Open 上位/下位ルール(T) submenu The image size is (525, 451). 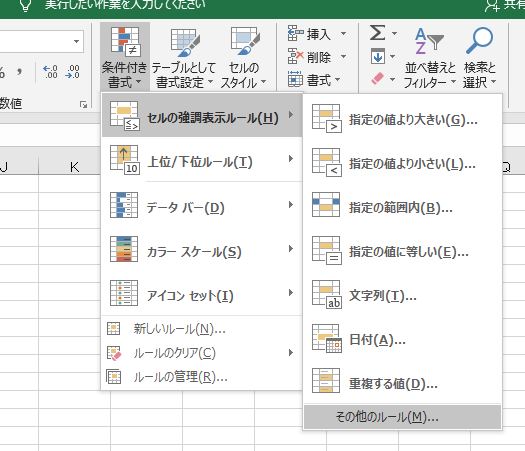point(202,159)
